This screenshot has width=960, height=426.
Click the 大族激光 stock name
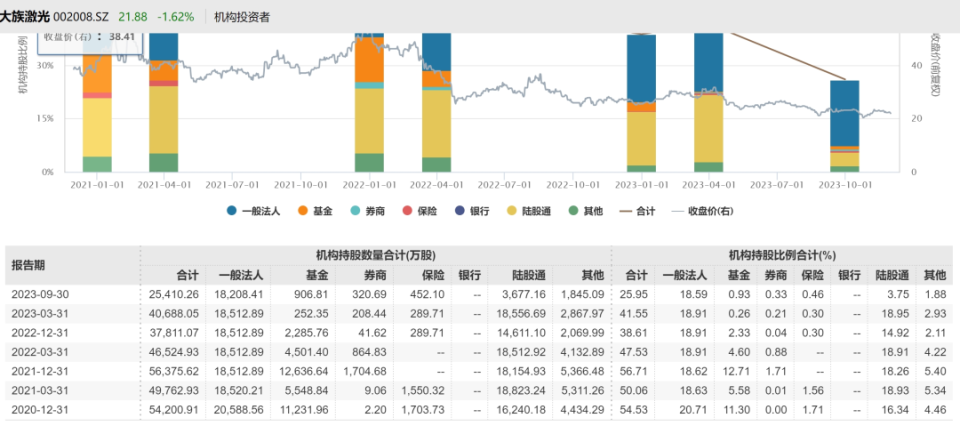coord(27,17)
